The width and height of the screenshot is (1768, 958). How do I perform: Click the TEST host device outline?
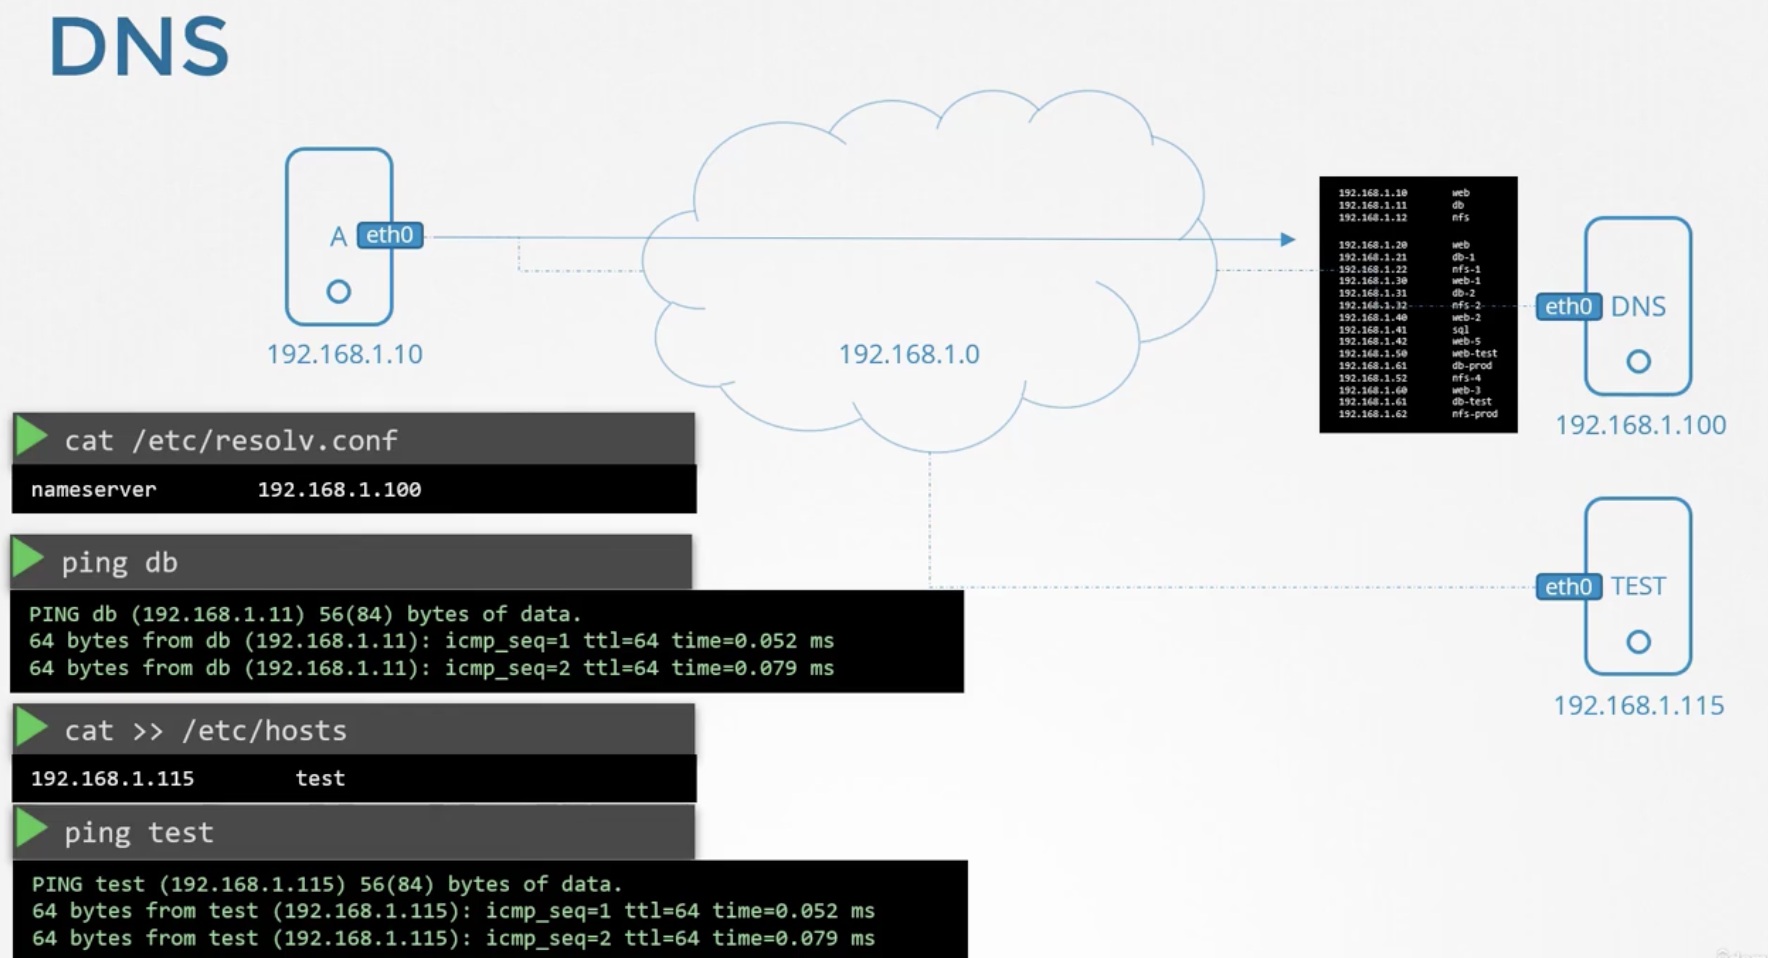pos(1638,586)
